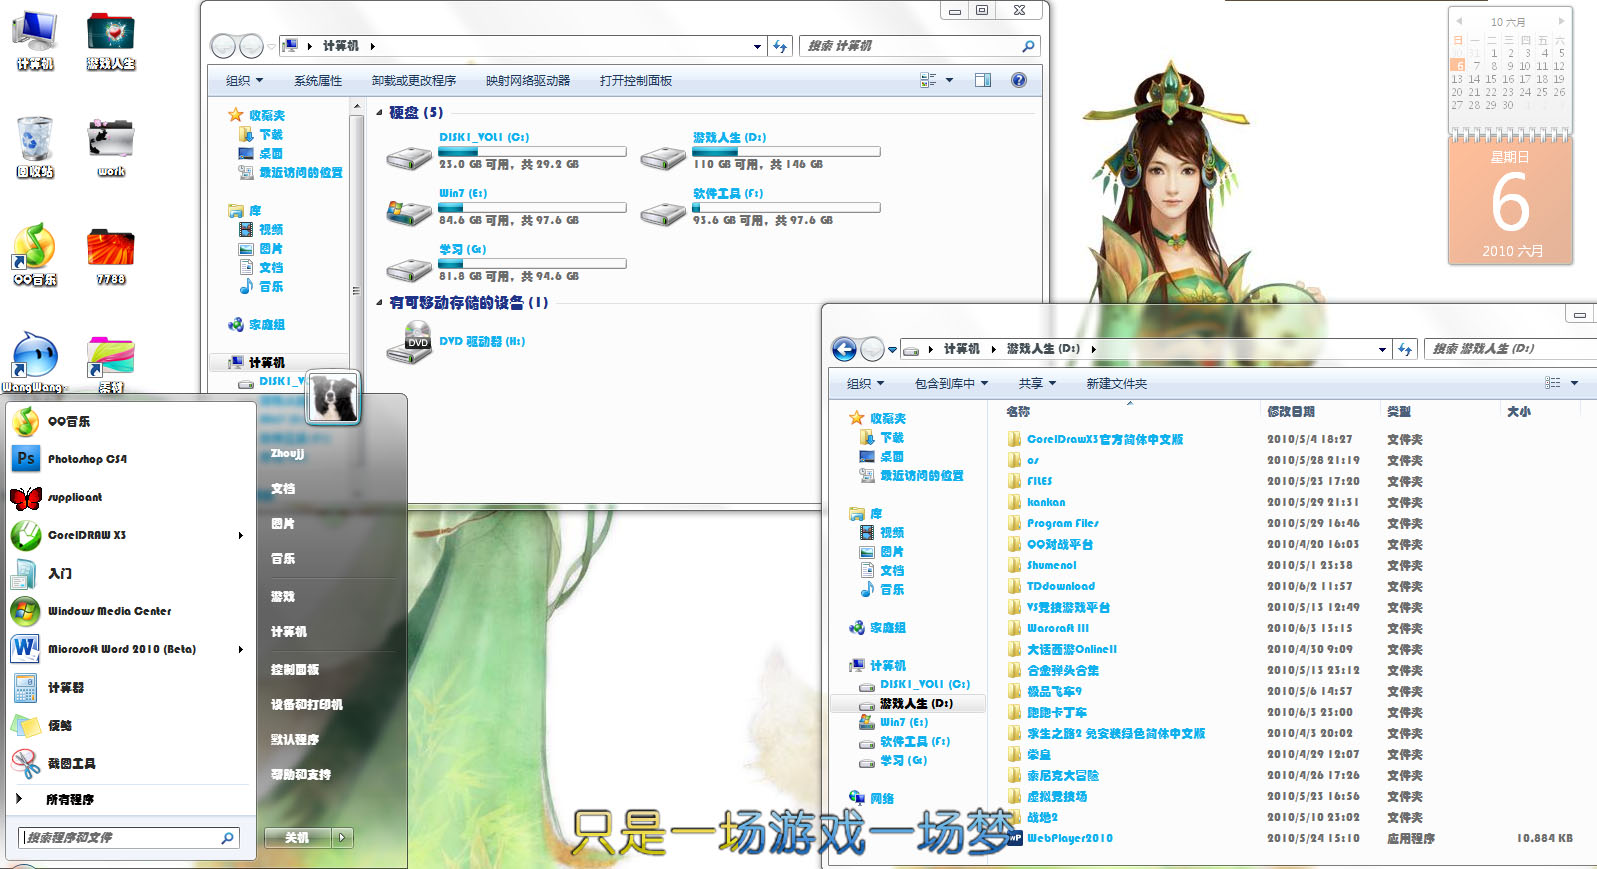Select 家庭组 in Computer window sidebar
This screenshot has height=869, width=1597.
tap(266, 325)
